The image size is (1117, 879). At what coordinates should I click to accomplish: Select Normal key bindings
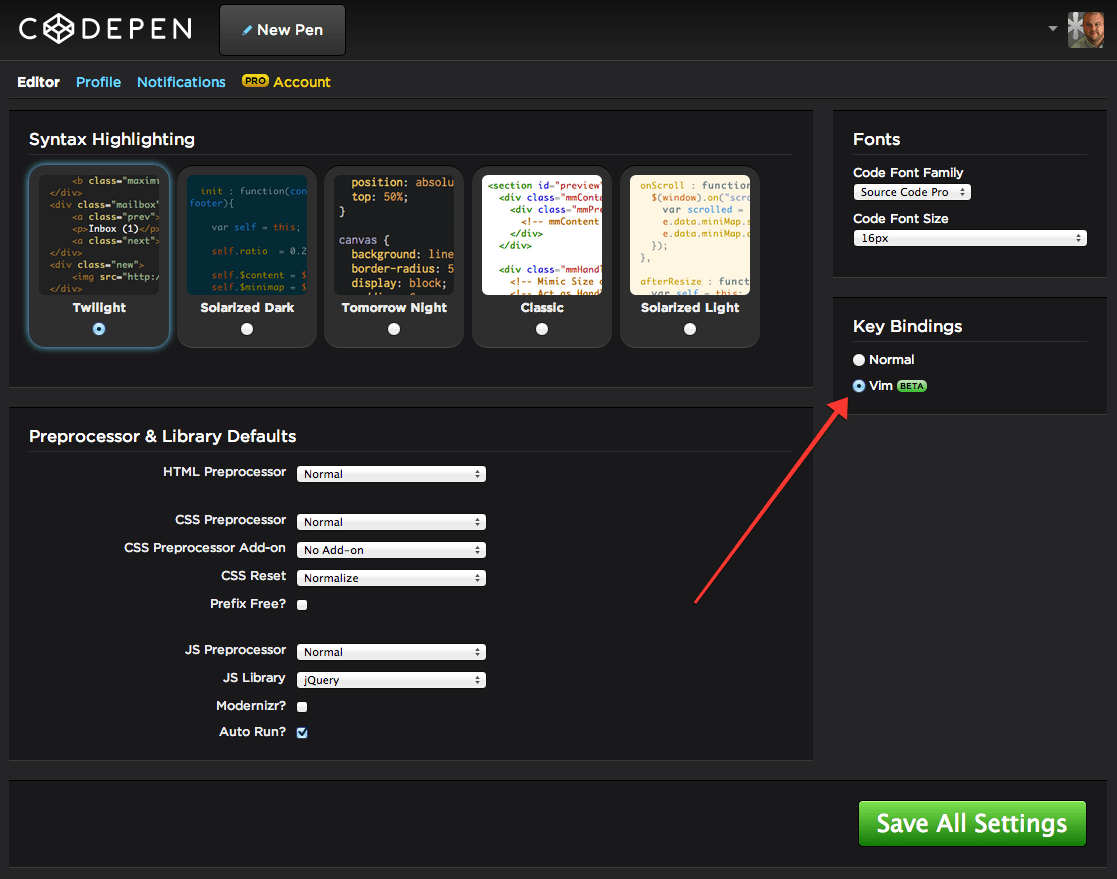858,359
